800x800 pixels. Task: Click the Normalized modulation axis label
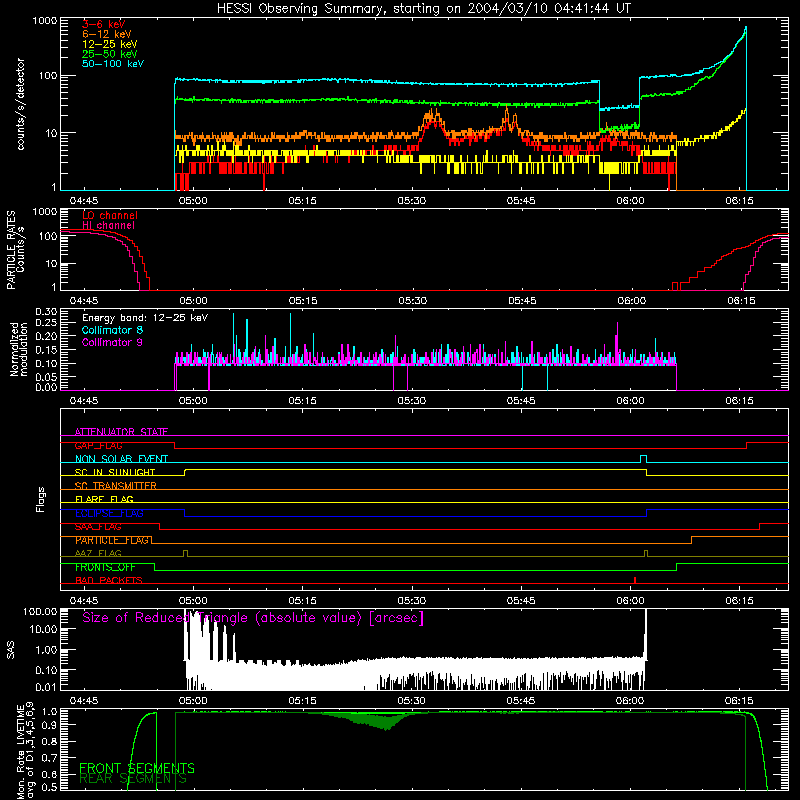[19, 349]
